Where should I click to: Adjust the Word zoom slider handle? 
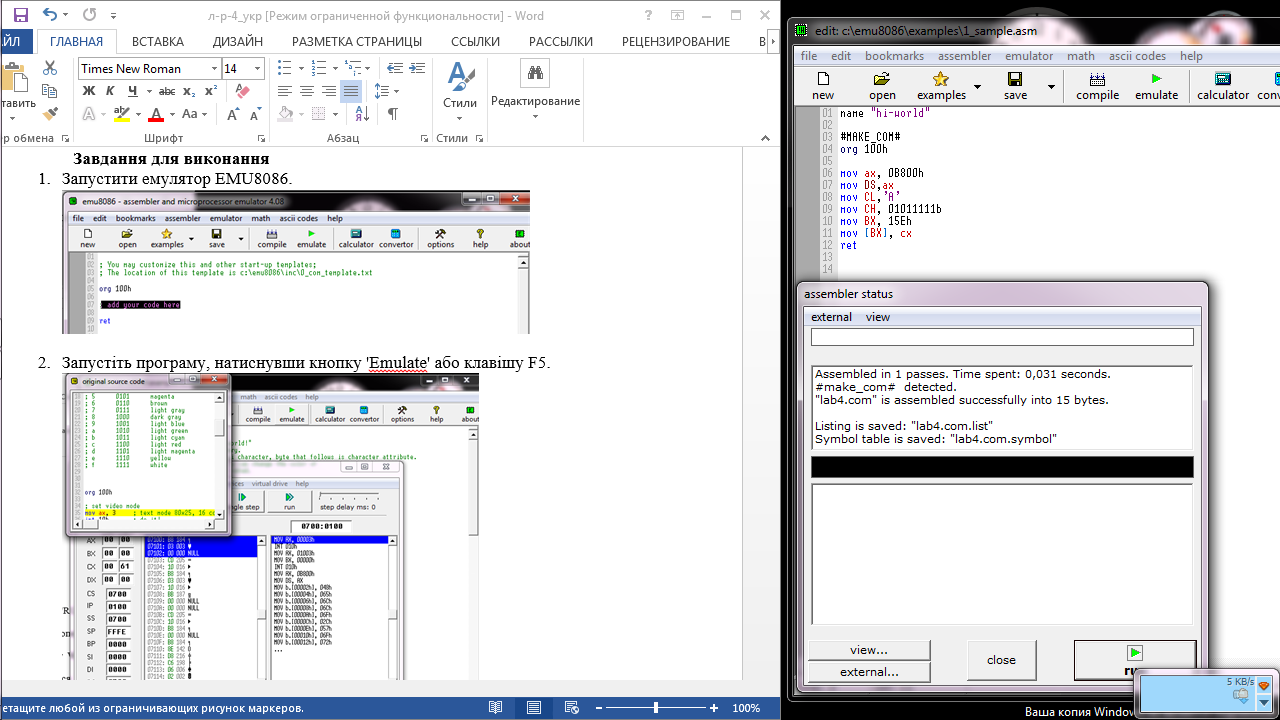click(656, 707)
